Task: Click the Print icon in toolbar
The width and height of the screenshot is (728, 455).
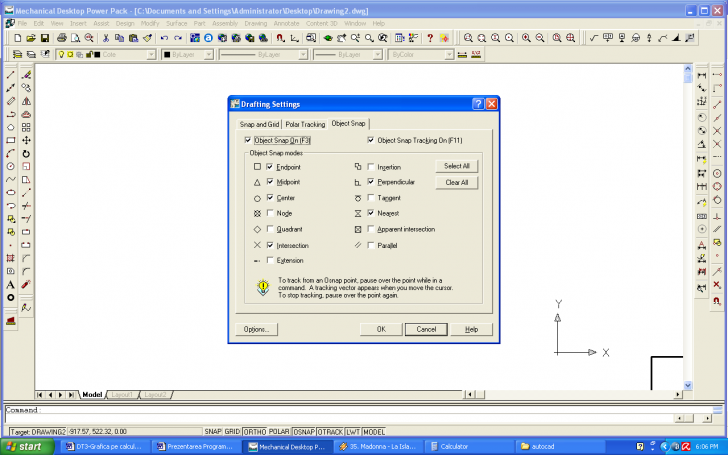Action: [61, 38]
